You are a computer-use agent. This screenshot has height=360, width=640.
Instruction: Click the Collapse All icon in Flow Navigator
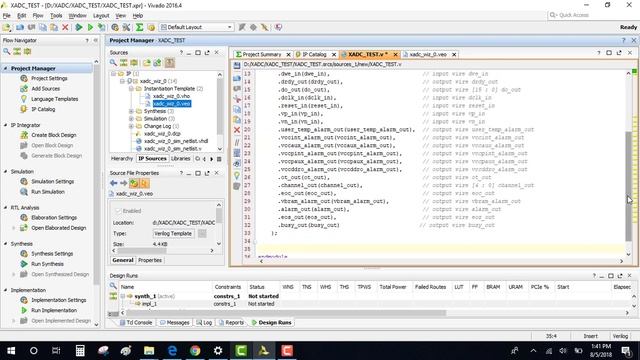coord(17,51)
